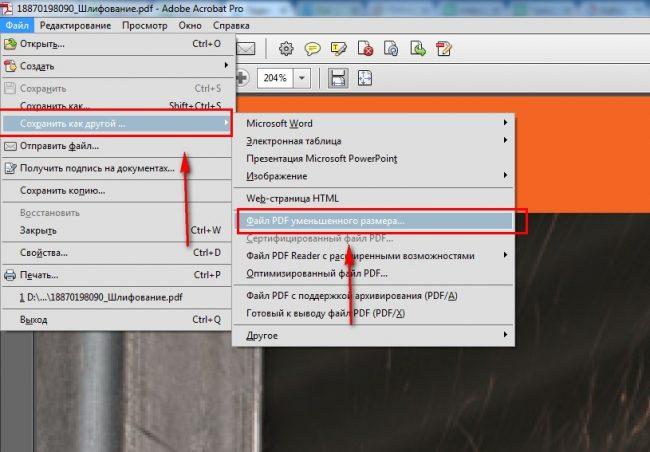Select Получить подпись на документах...
The image size is (650, 452).
[x=117, y=168]
